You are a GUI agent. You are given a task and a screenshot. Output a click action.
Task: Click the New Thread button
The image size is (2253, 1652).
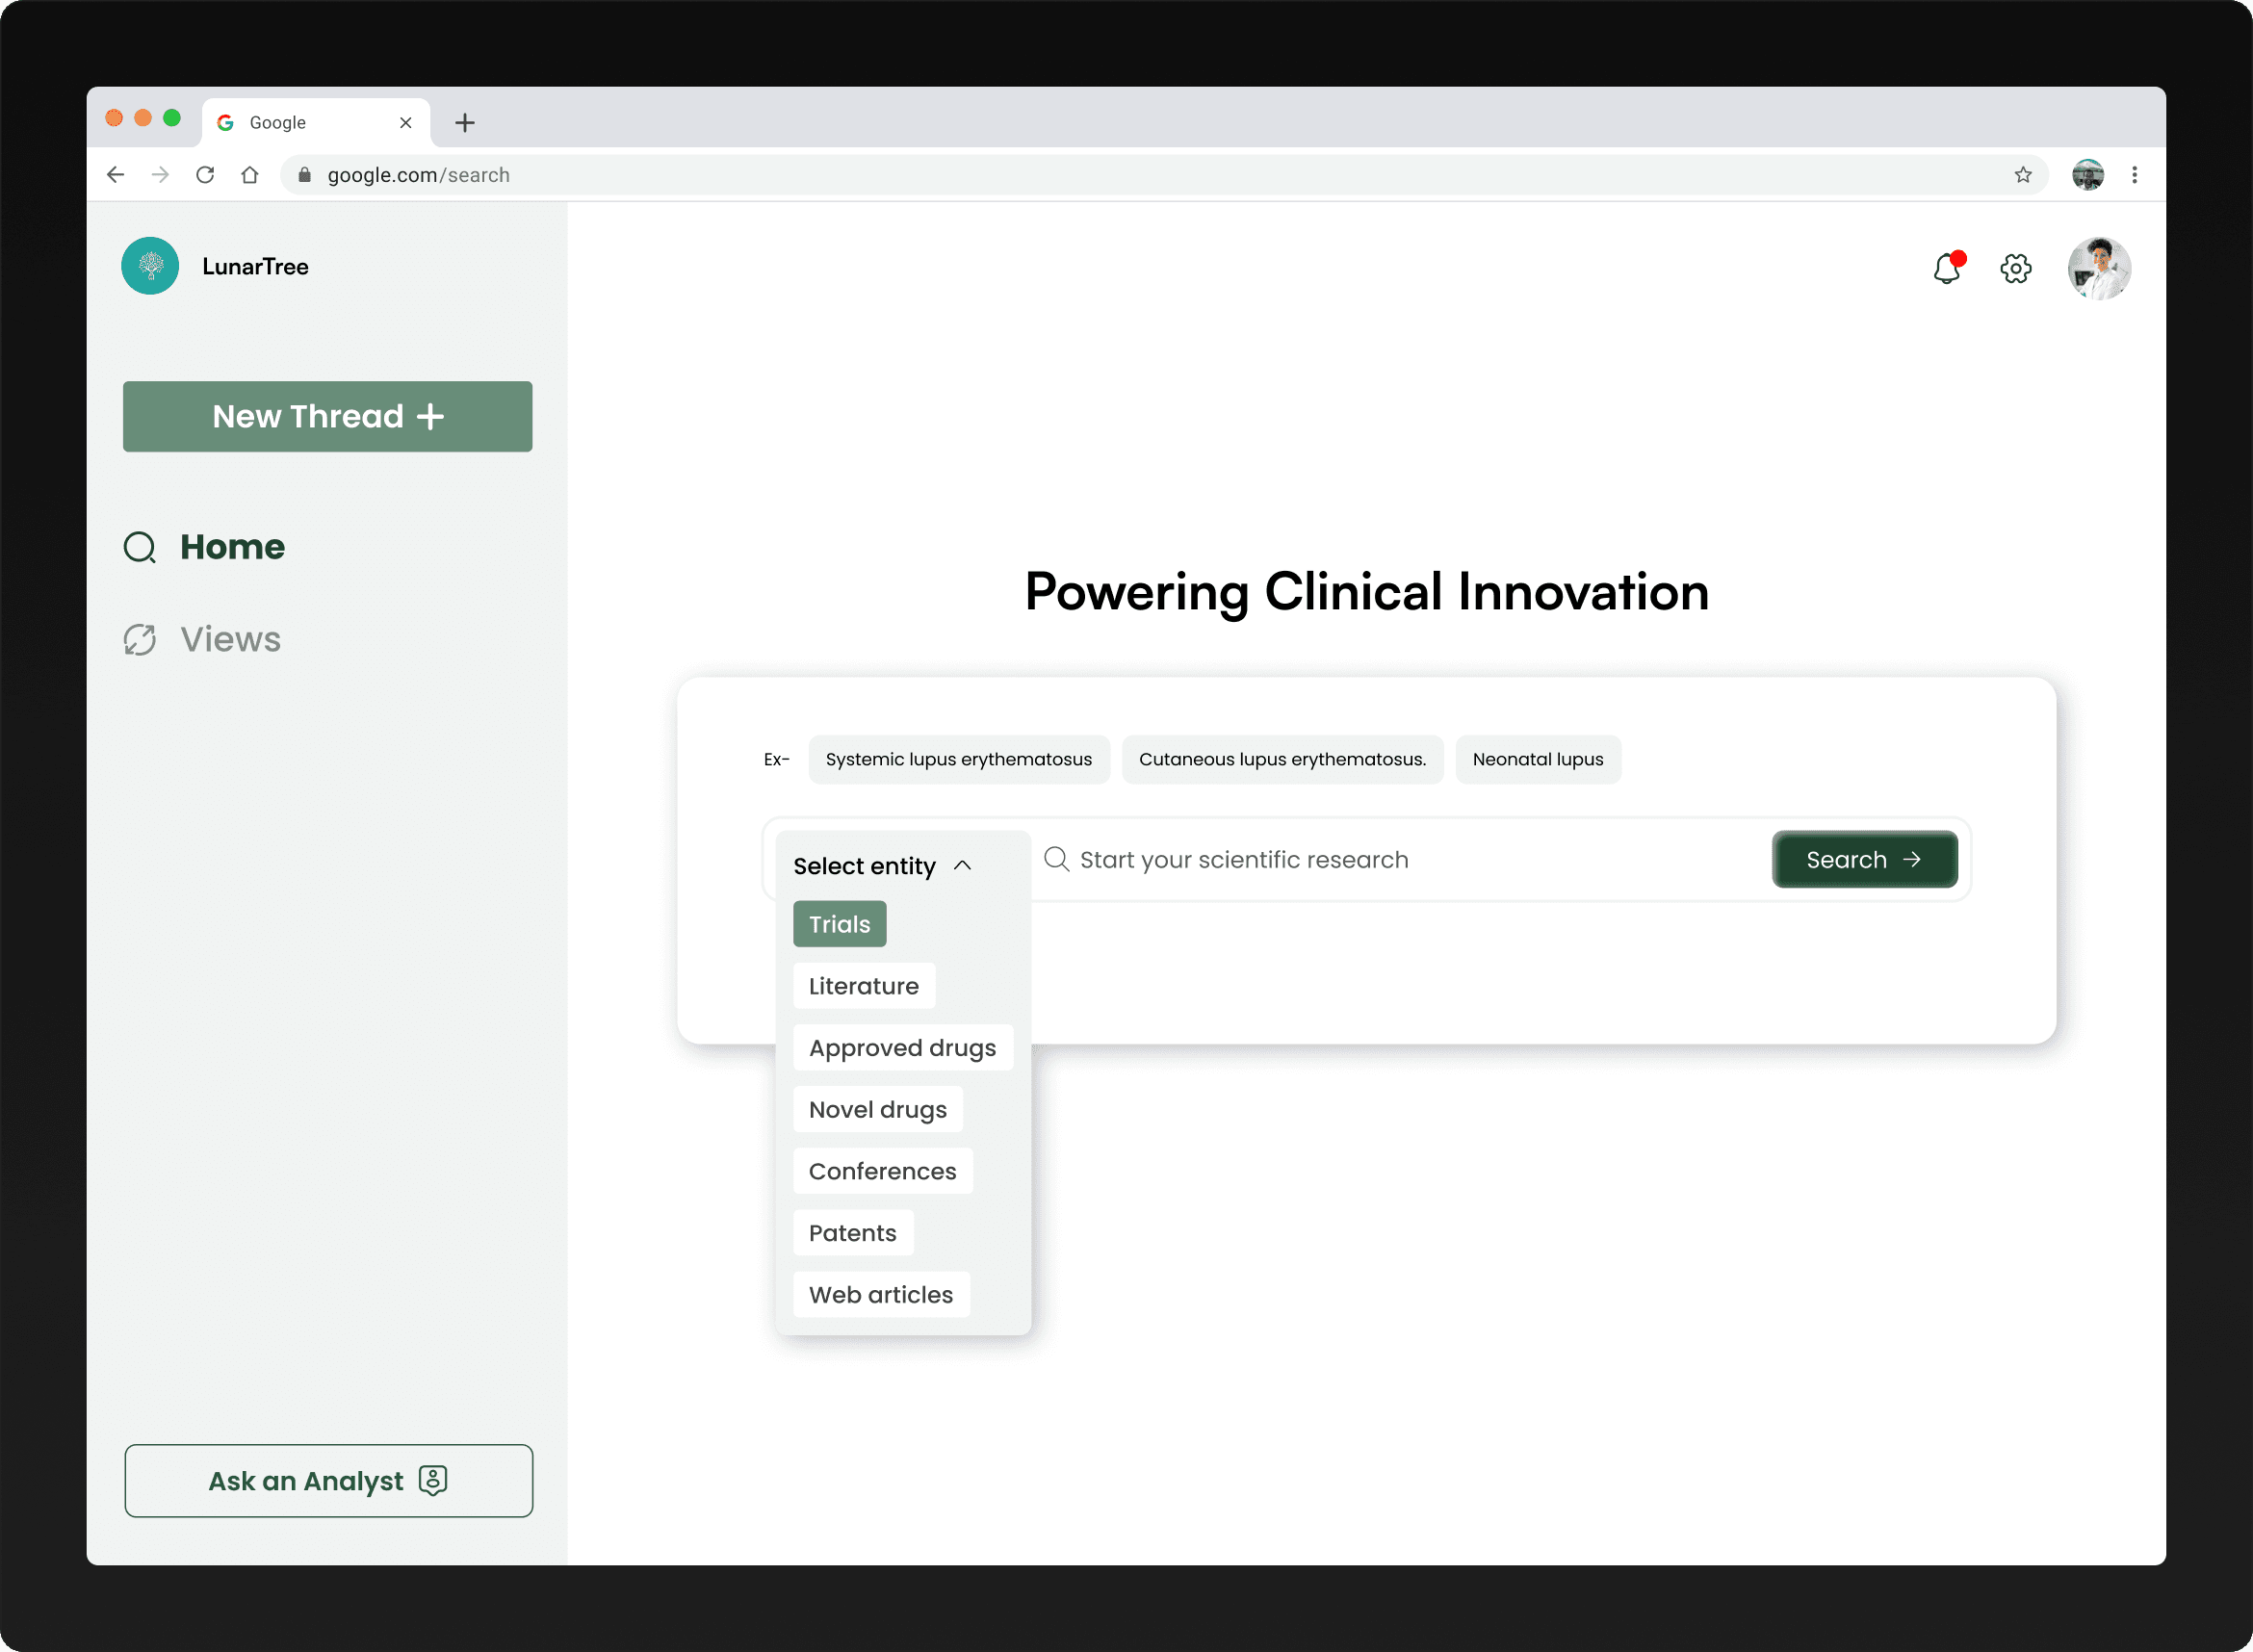point(327,416)
